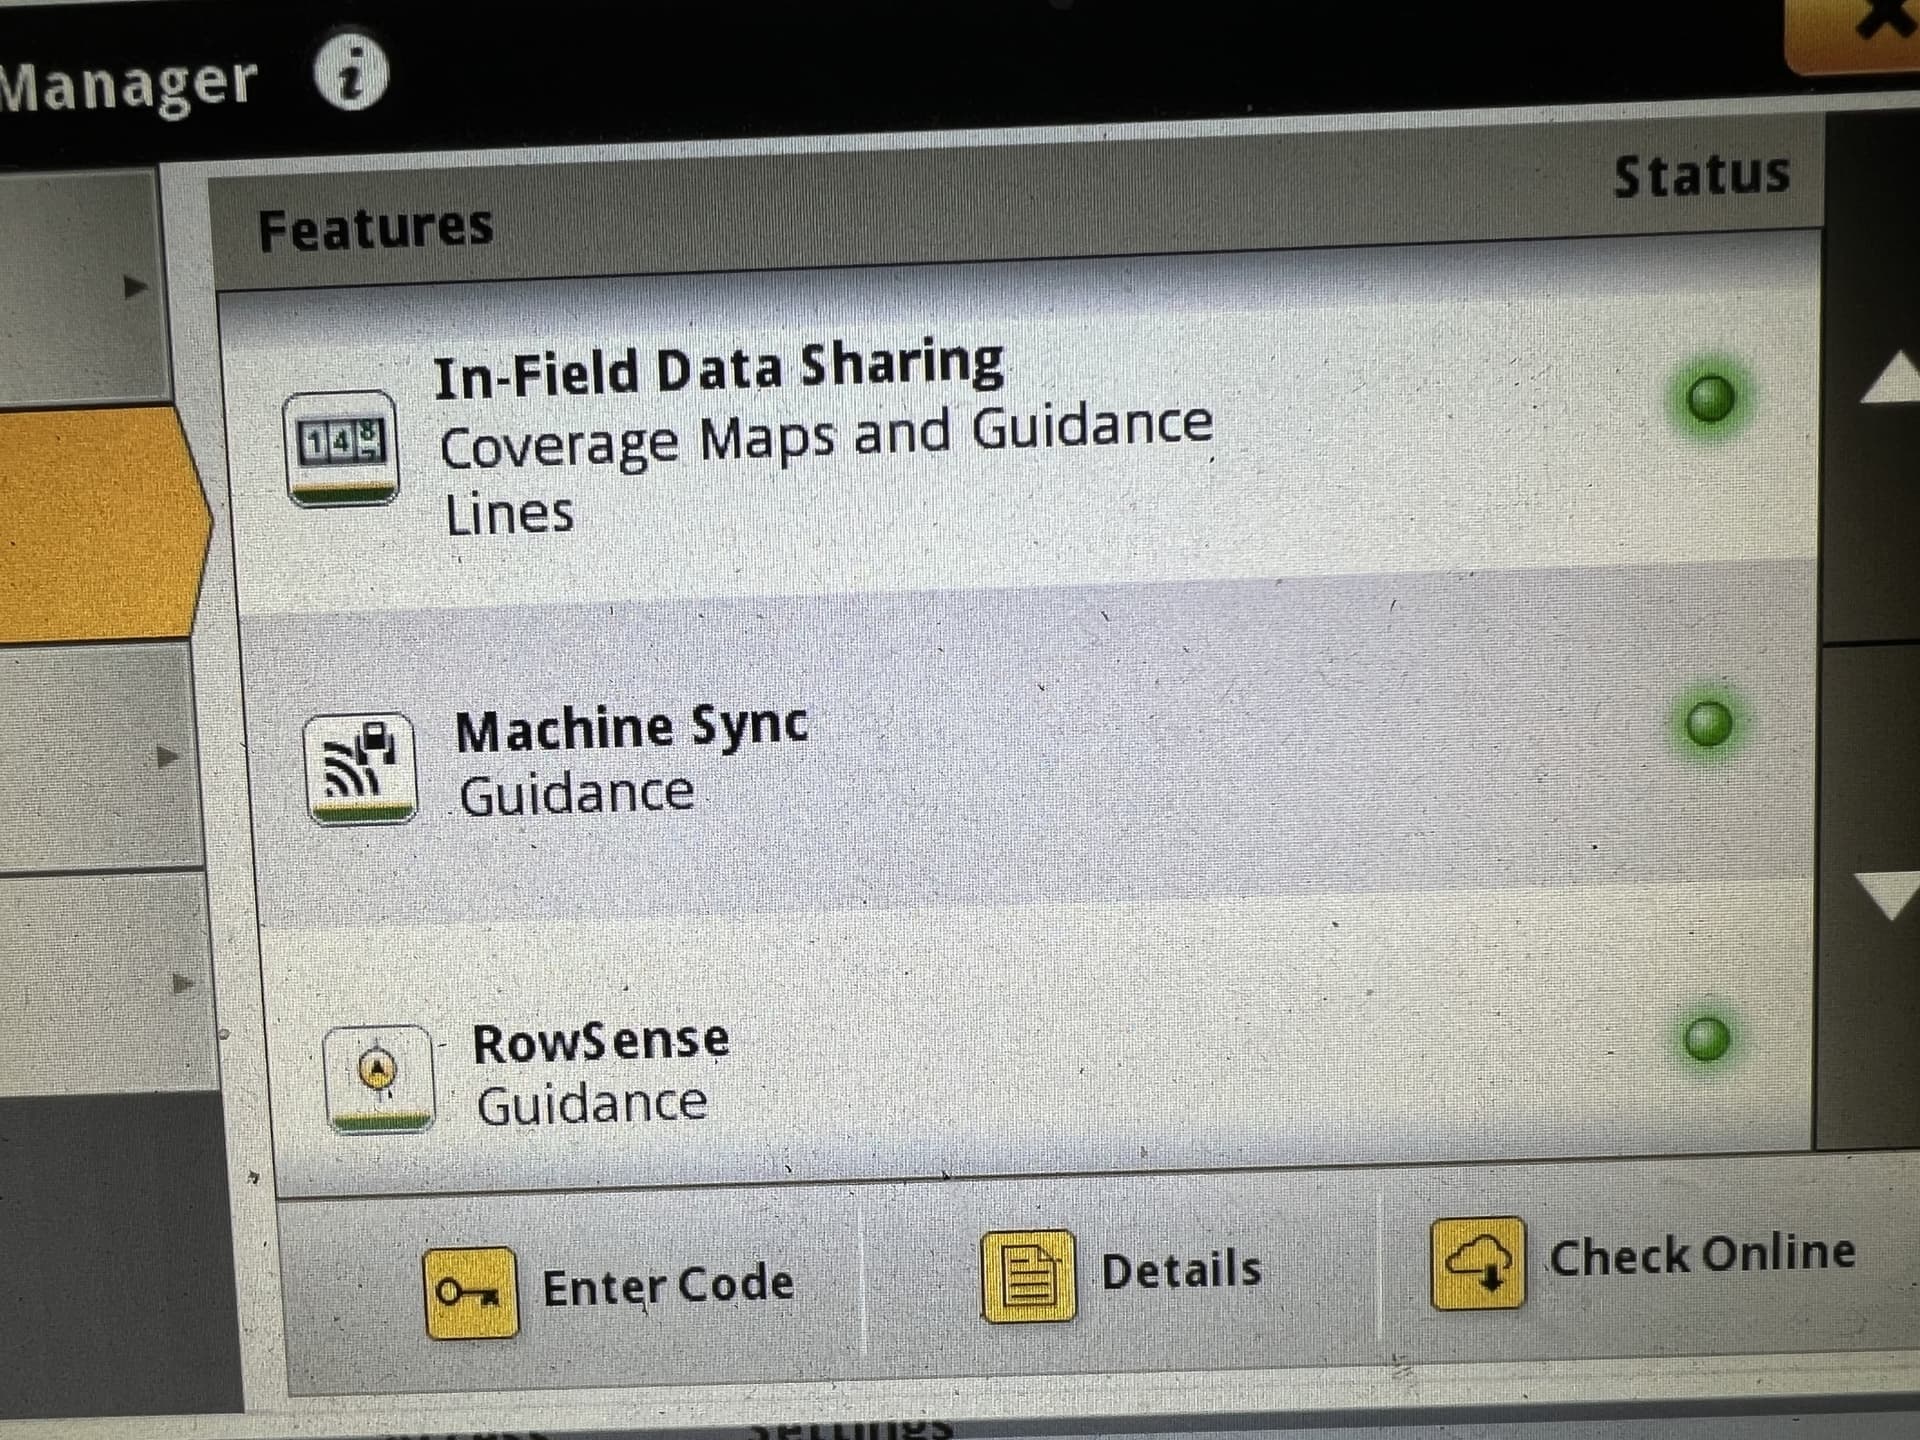Open the info icon beside Manager
1920x1440 pixels.
[x=350, y=72]
